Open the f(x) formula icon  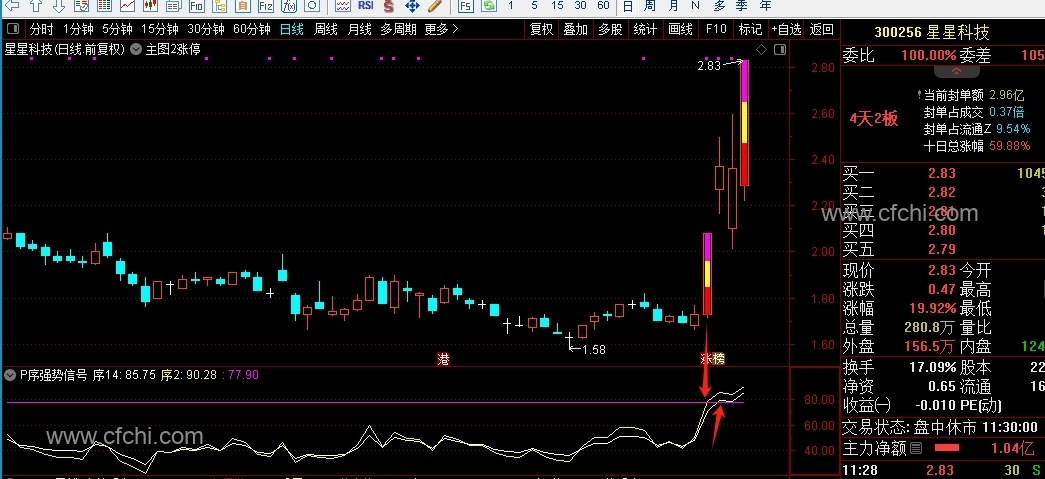[x=289, y=6]
